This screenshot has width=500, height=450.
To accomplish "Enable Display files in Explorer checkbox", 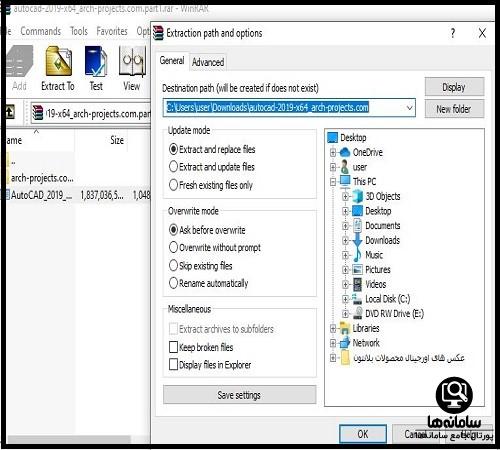I will point(173,364).
